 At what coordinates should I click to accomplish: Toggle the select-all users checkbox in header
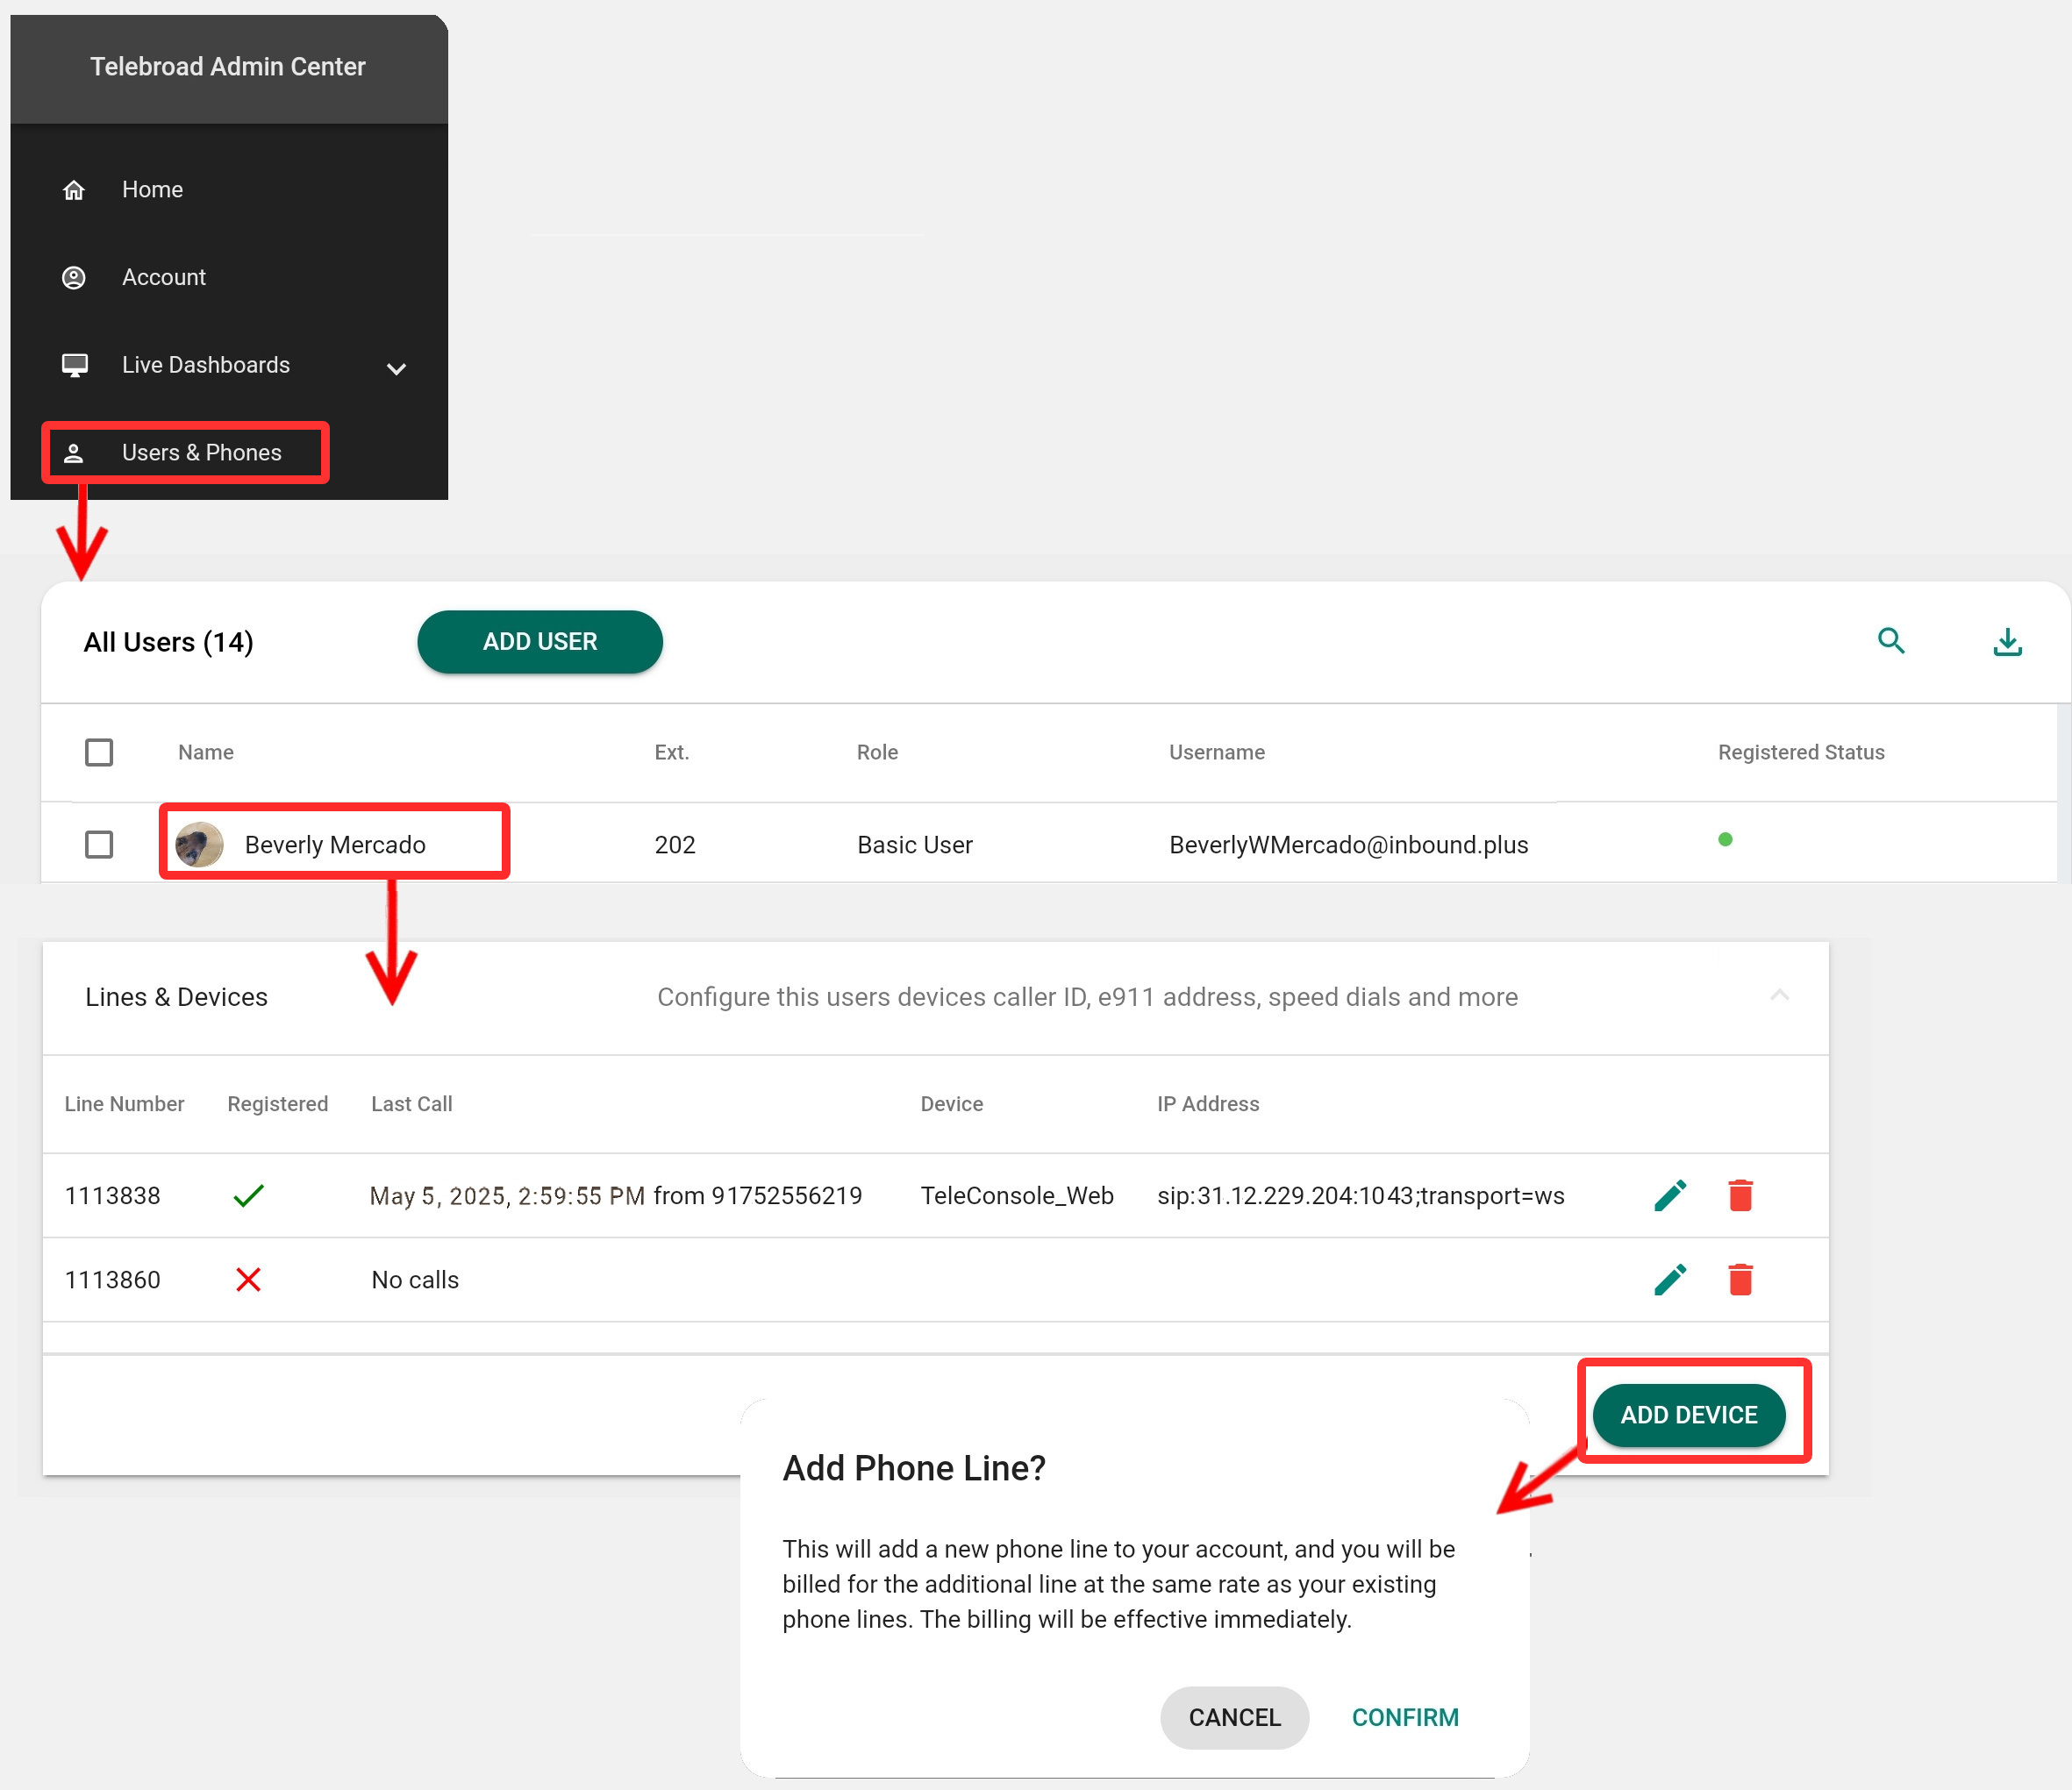coord(99,752)
